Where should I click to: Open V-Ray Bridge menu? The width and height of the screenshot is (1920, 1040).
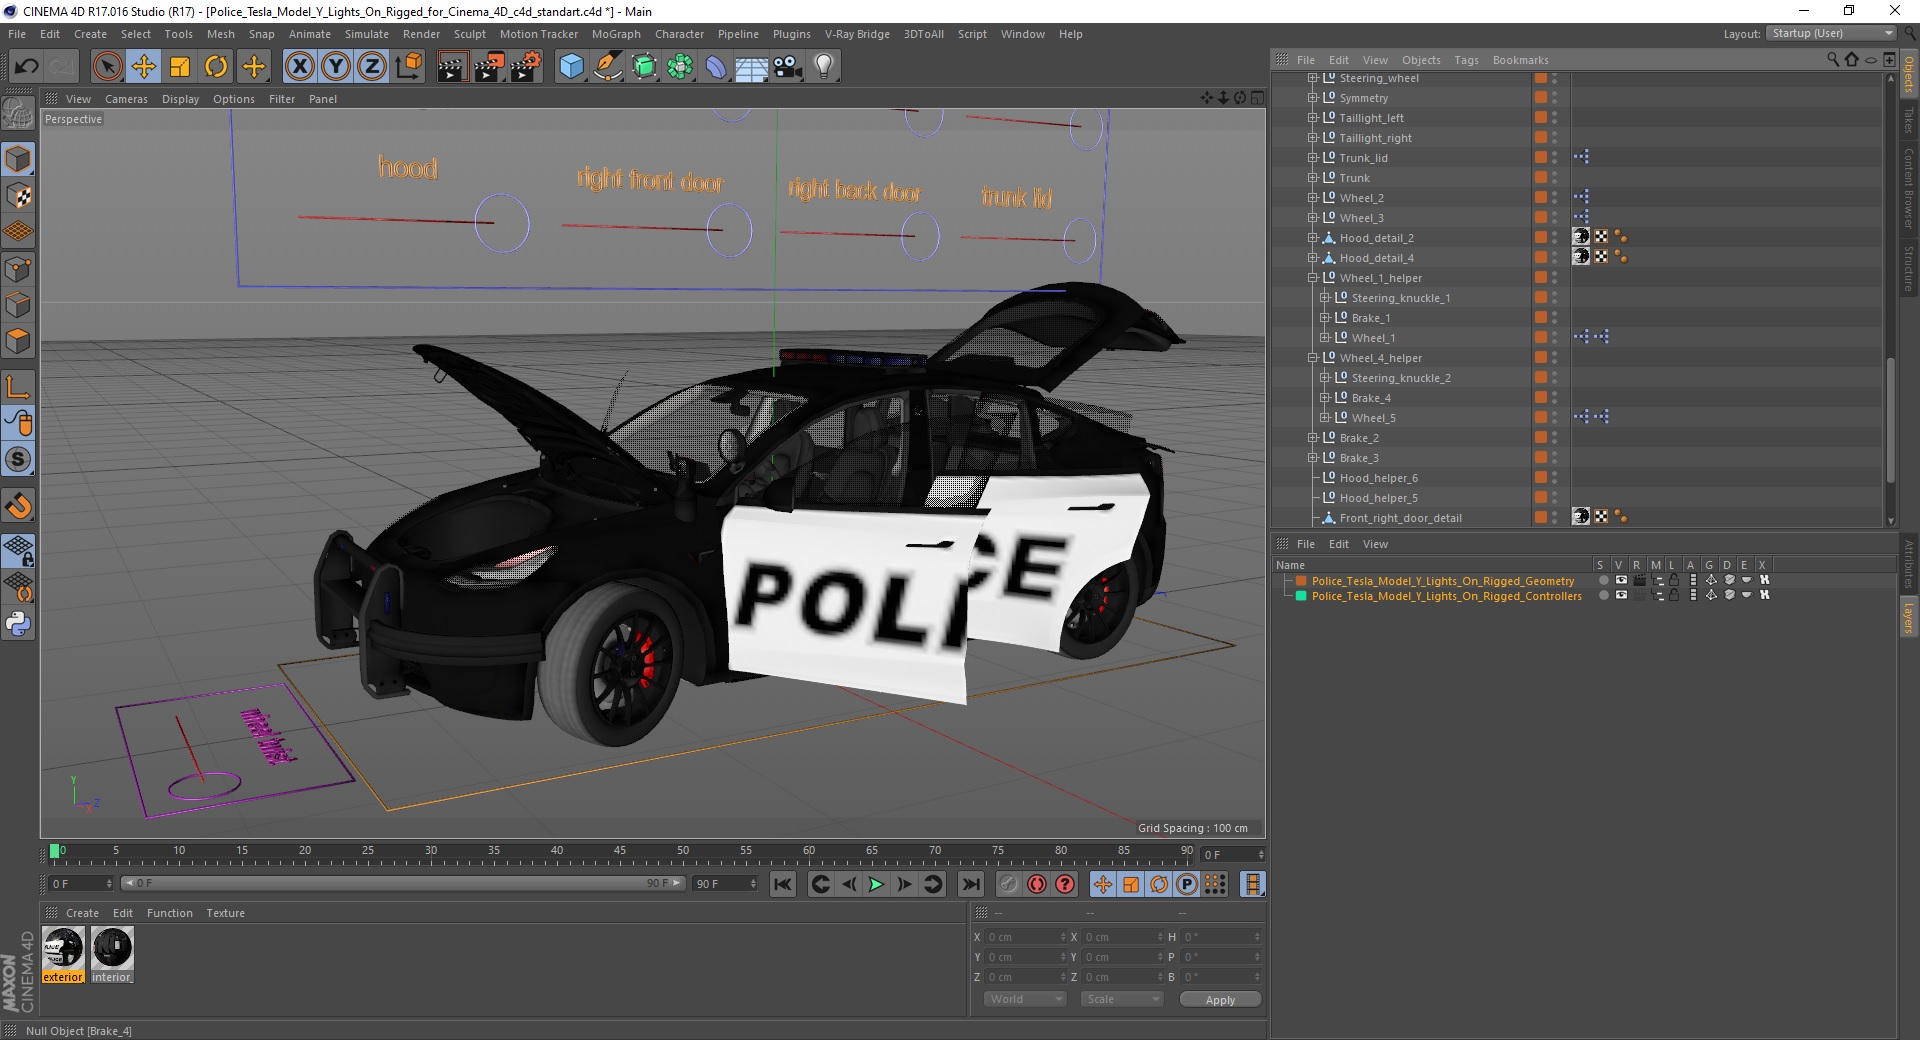pyautogui.click(x=857, y=34)
